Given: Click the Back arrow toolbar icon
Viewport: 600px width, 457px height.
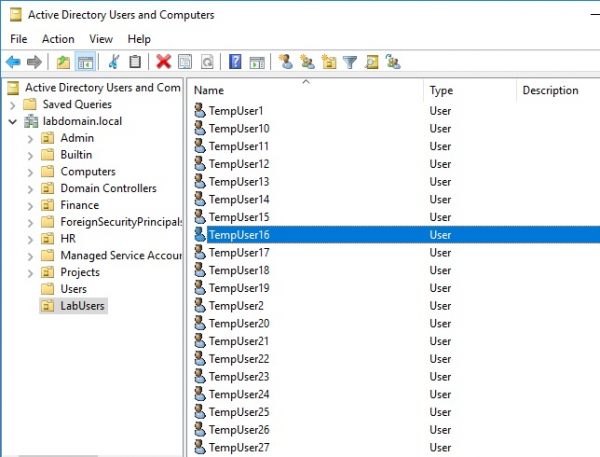Looking at the screenshot, I should pos(13,62).
